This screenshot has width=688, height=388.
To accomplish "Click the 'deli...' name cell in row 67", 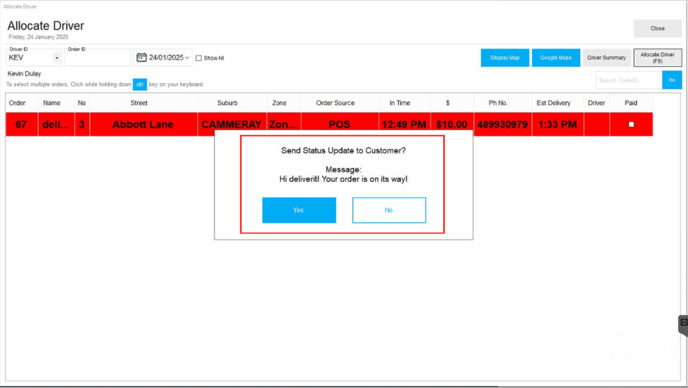I will 56,124.
